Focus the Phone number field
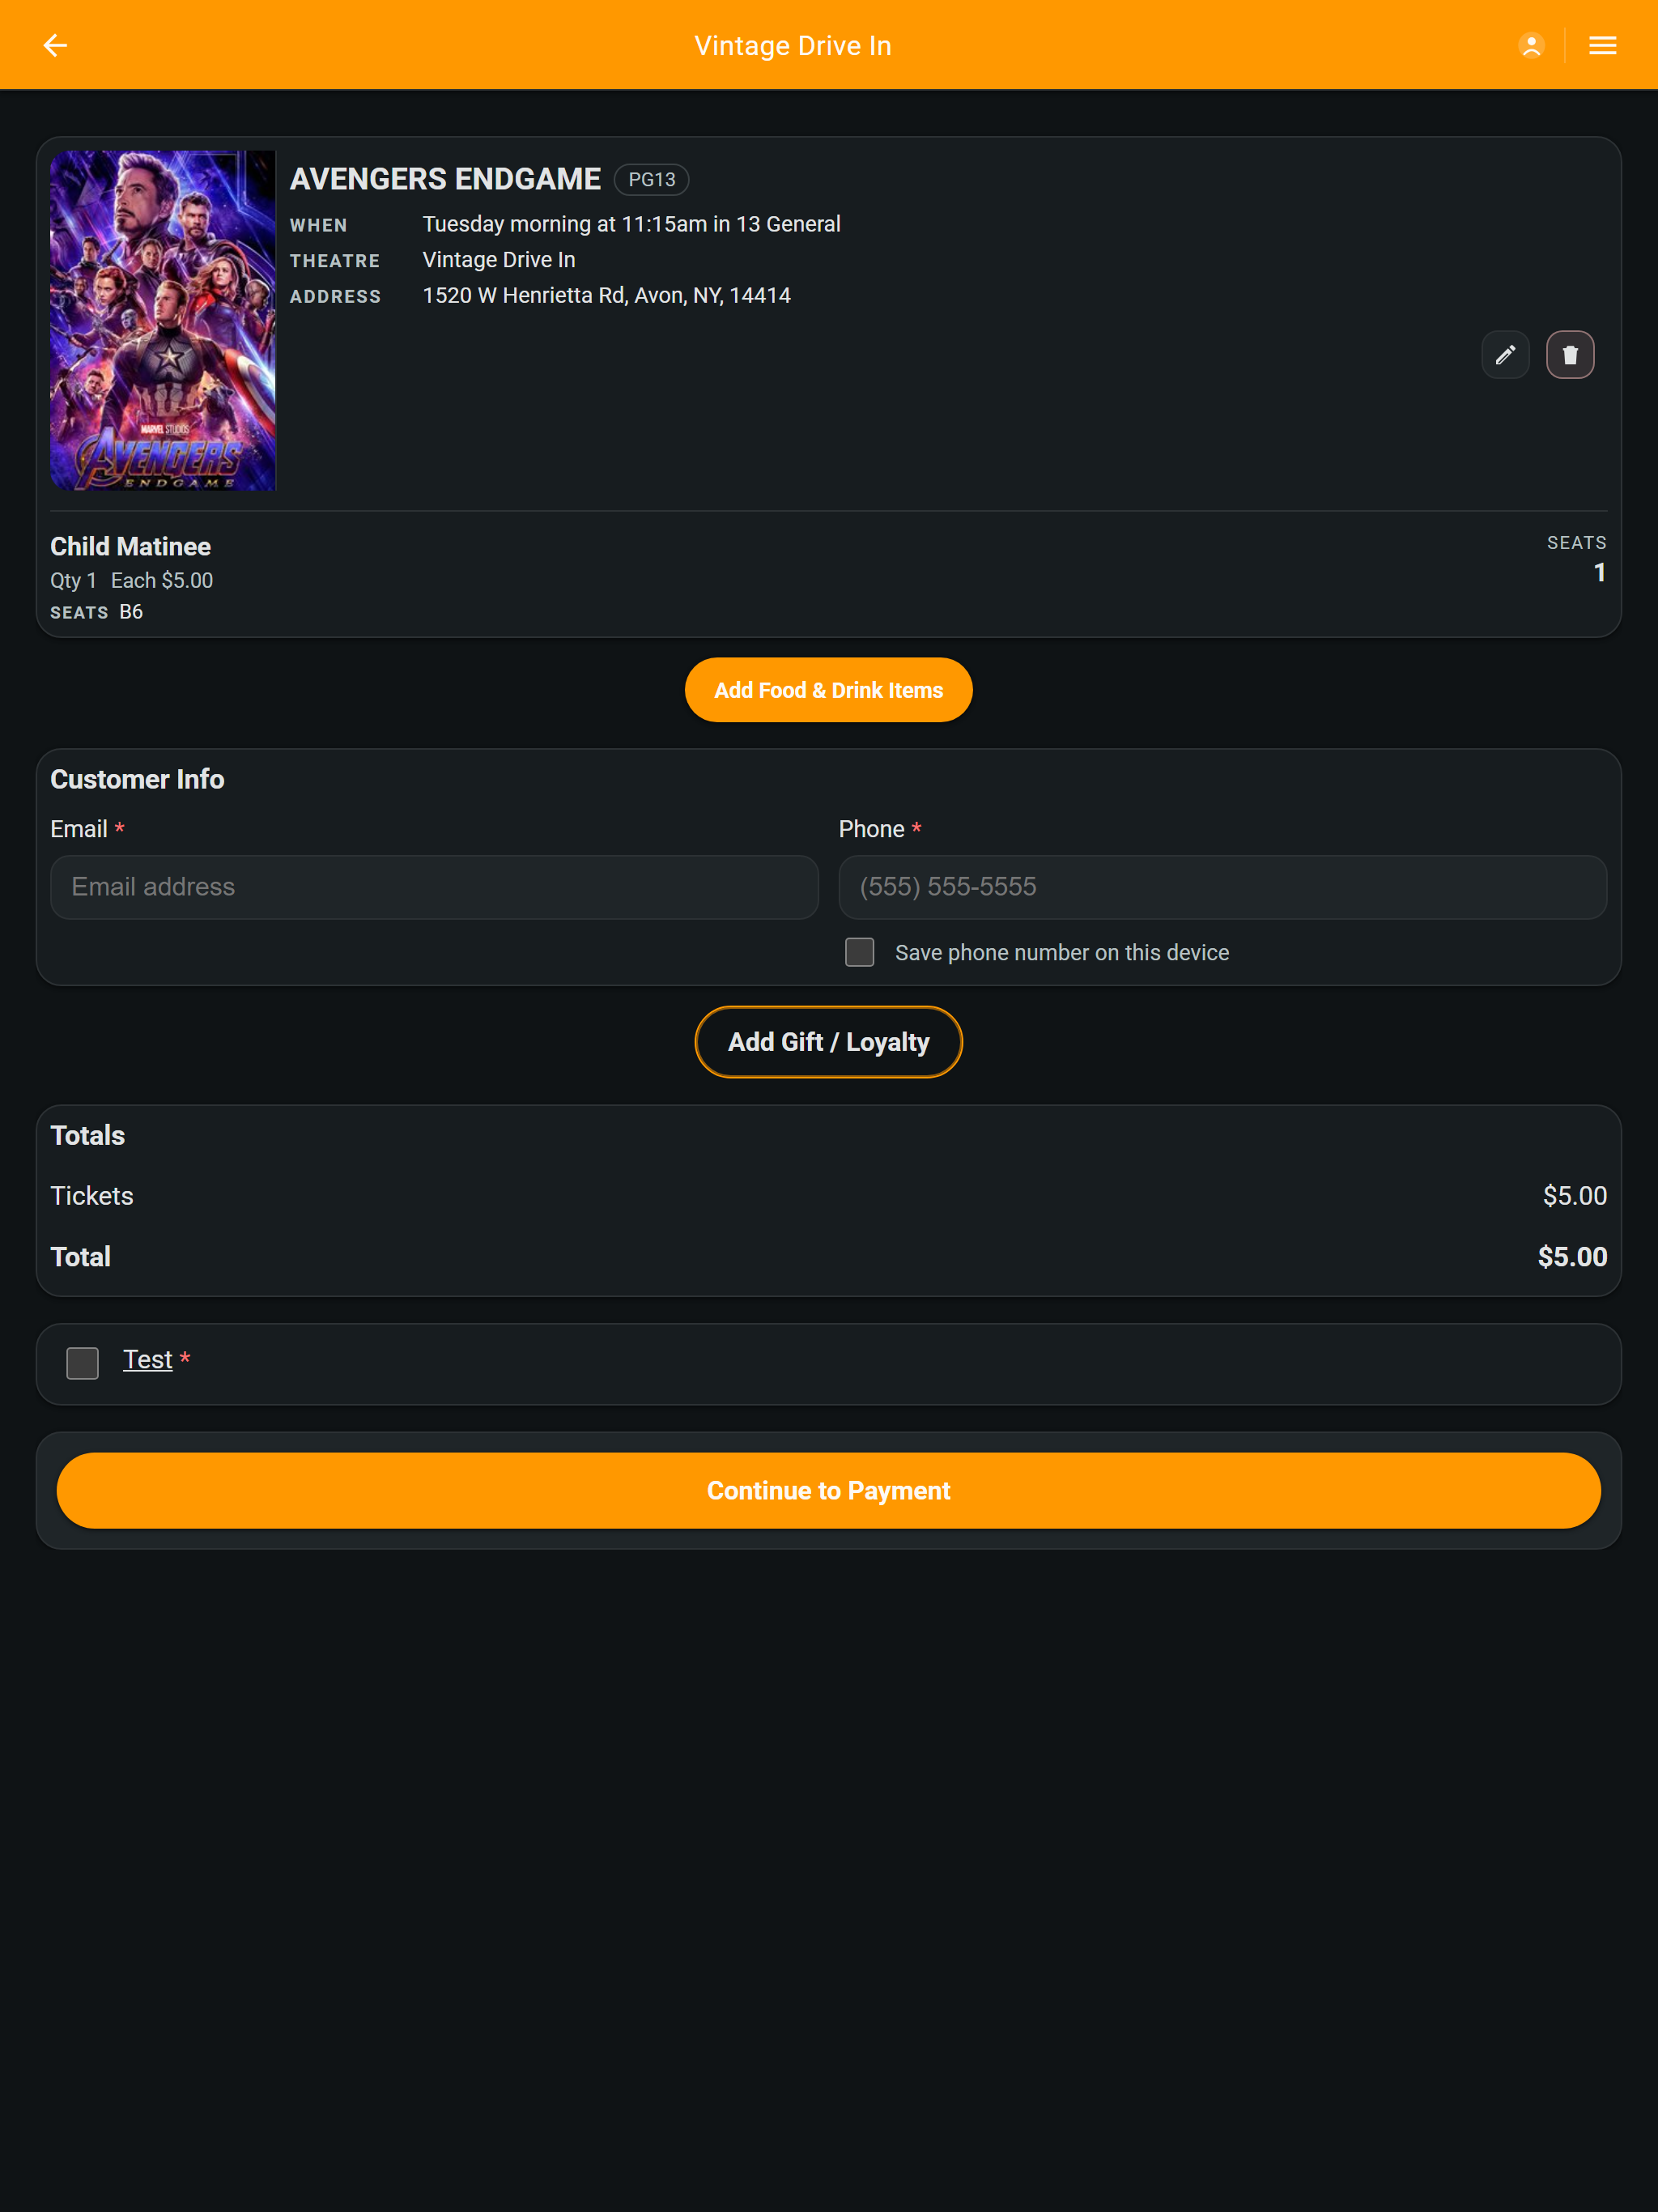This screenshot has width=1658, height=2212. point(1222,886)
